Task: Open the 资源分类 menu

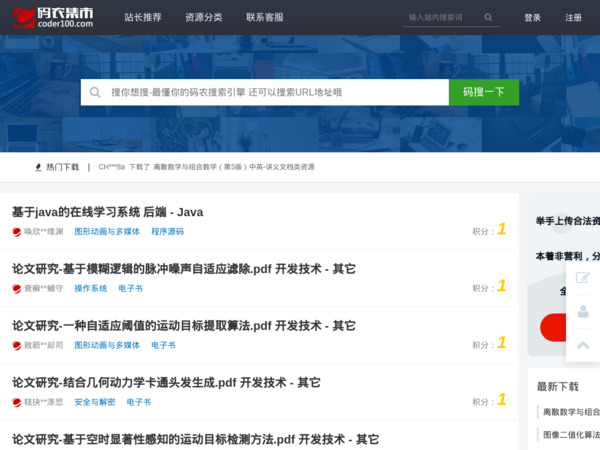Action: [x=204, y=18]
